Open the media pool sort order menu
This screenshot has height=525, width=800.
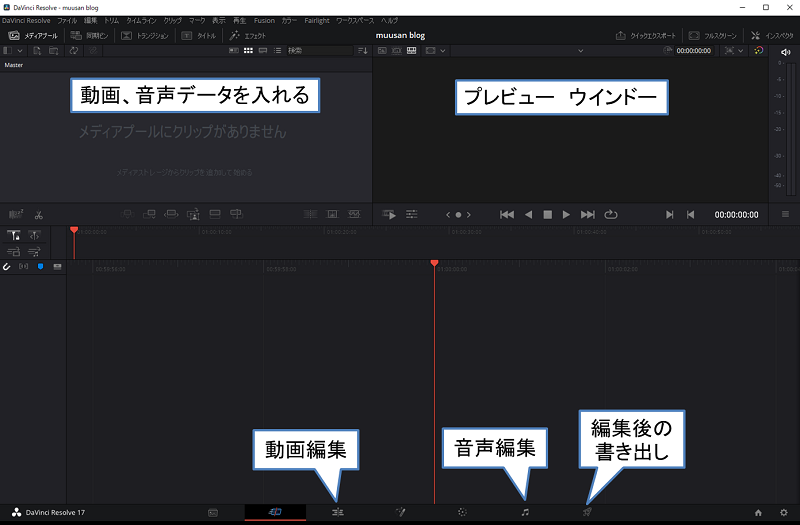click(x=363, y=51)
